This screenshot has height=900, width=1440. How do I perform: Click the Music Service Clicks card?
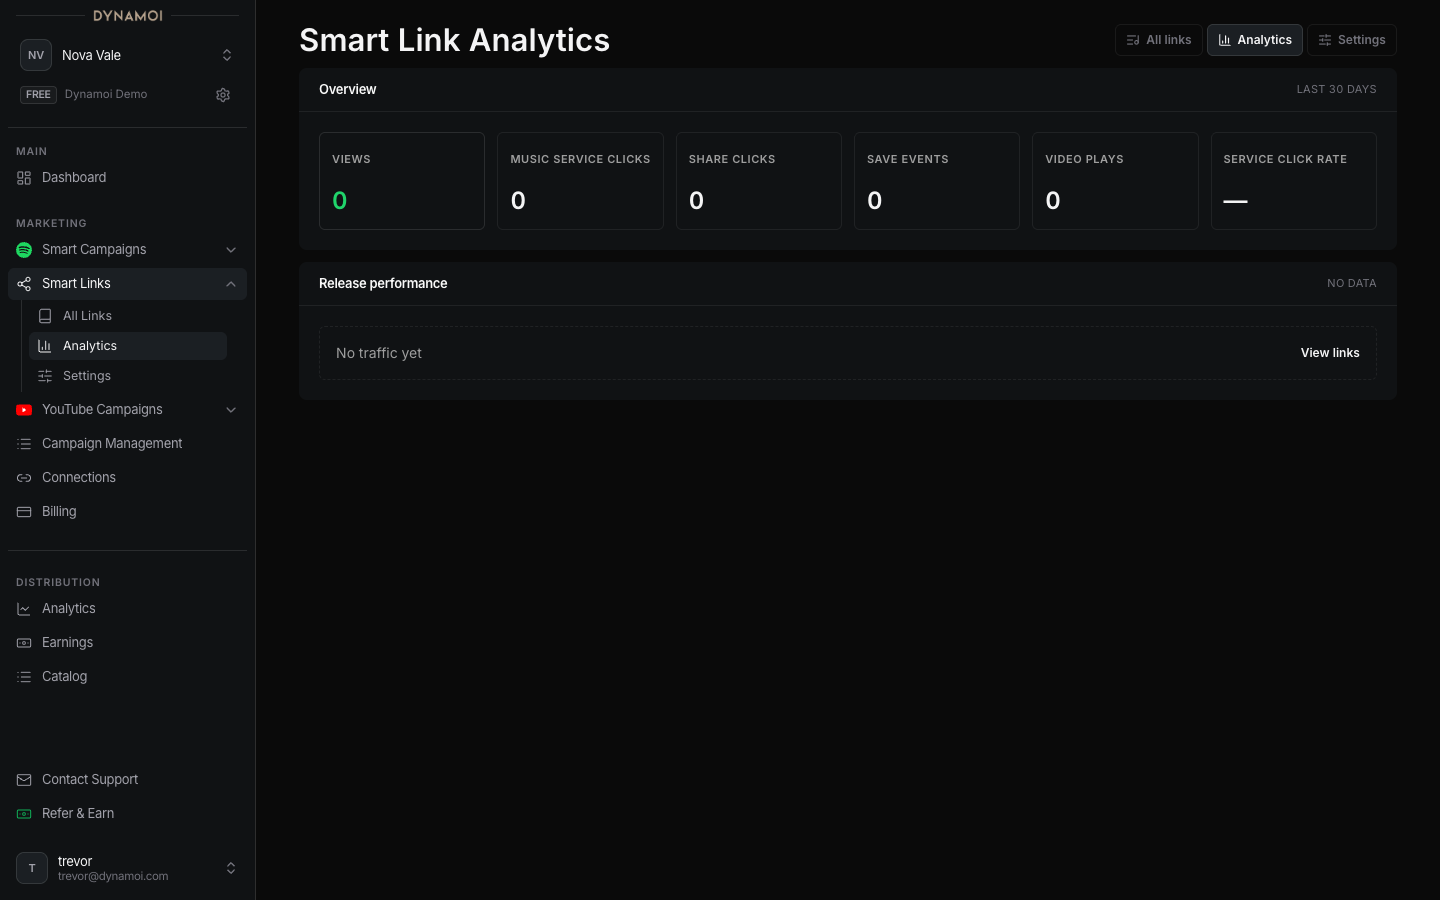click(x=580, y=181)
